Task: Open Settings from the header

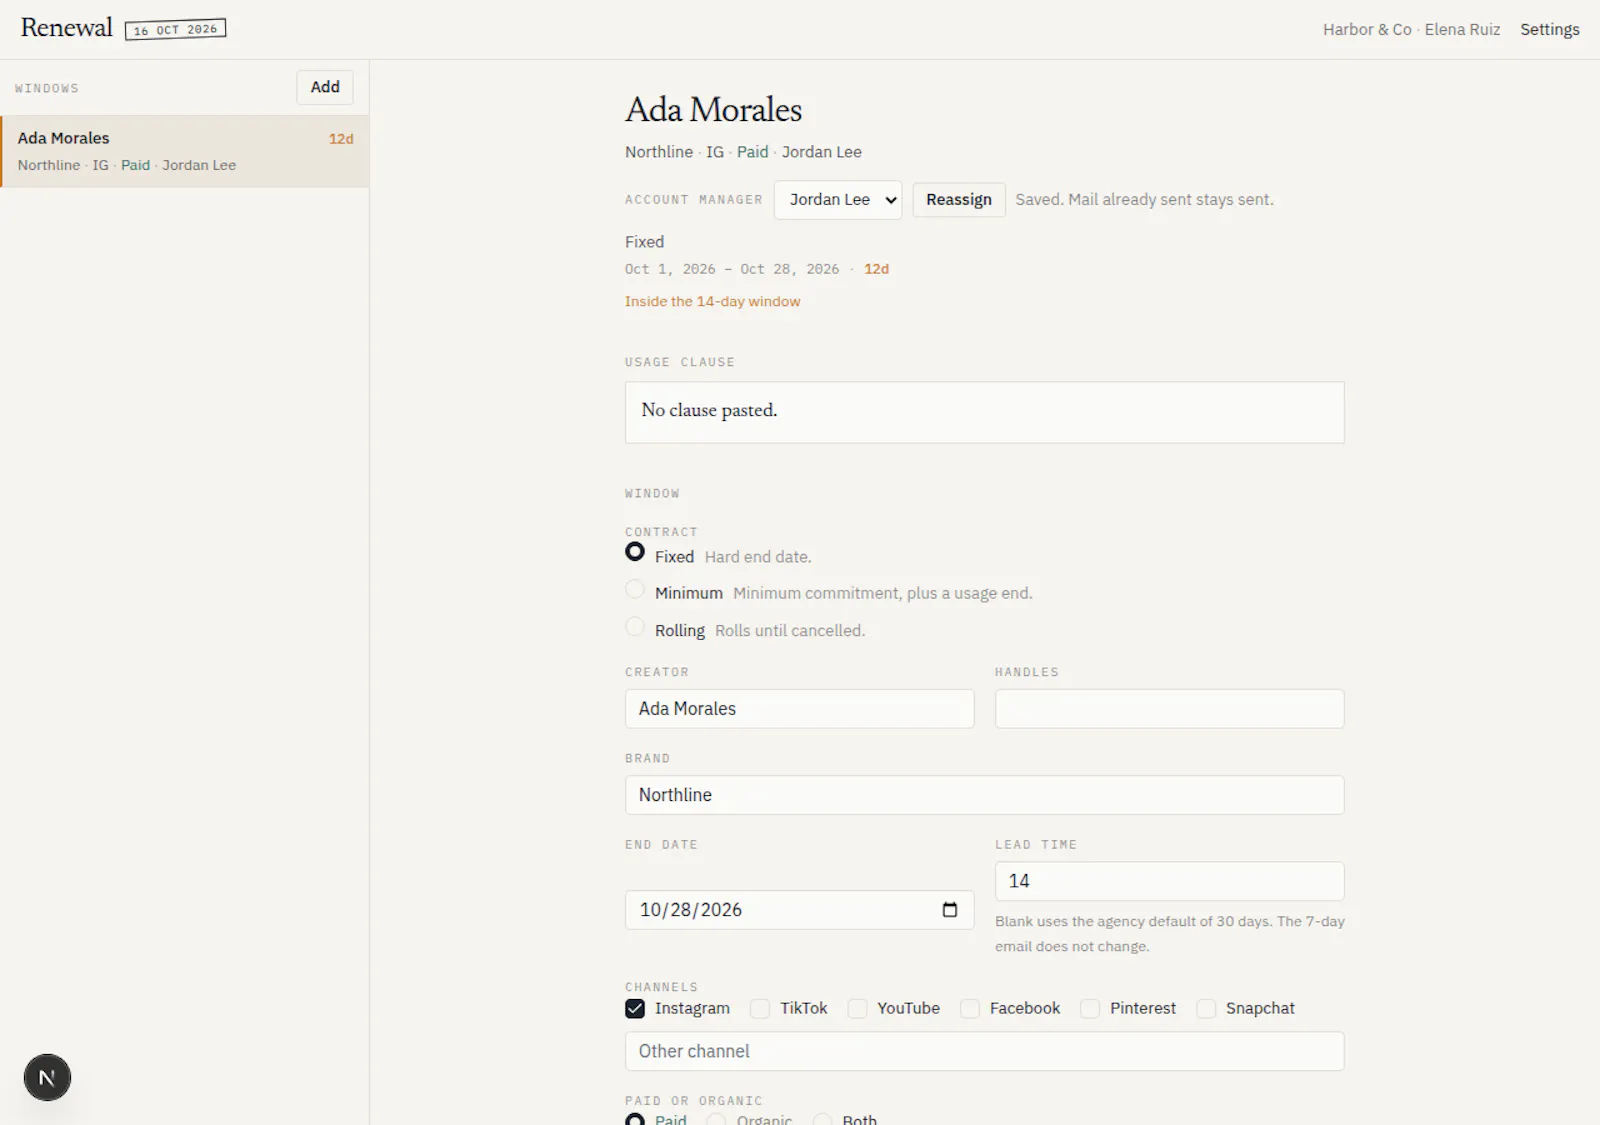Action: (x=1550, y=30)
